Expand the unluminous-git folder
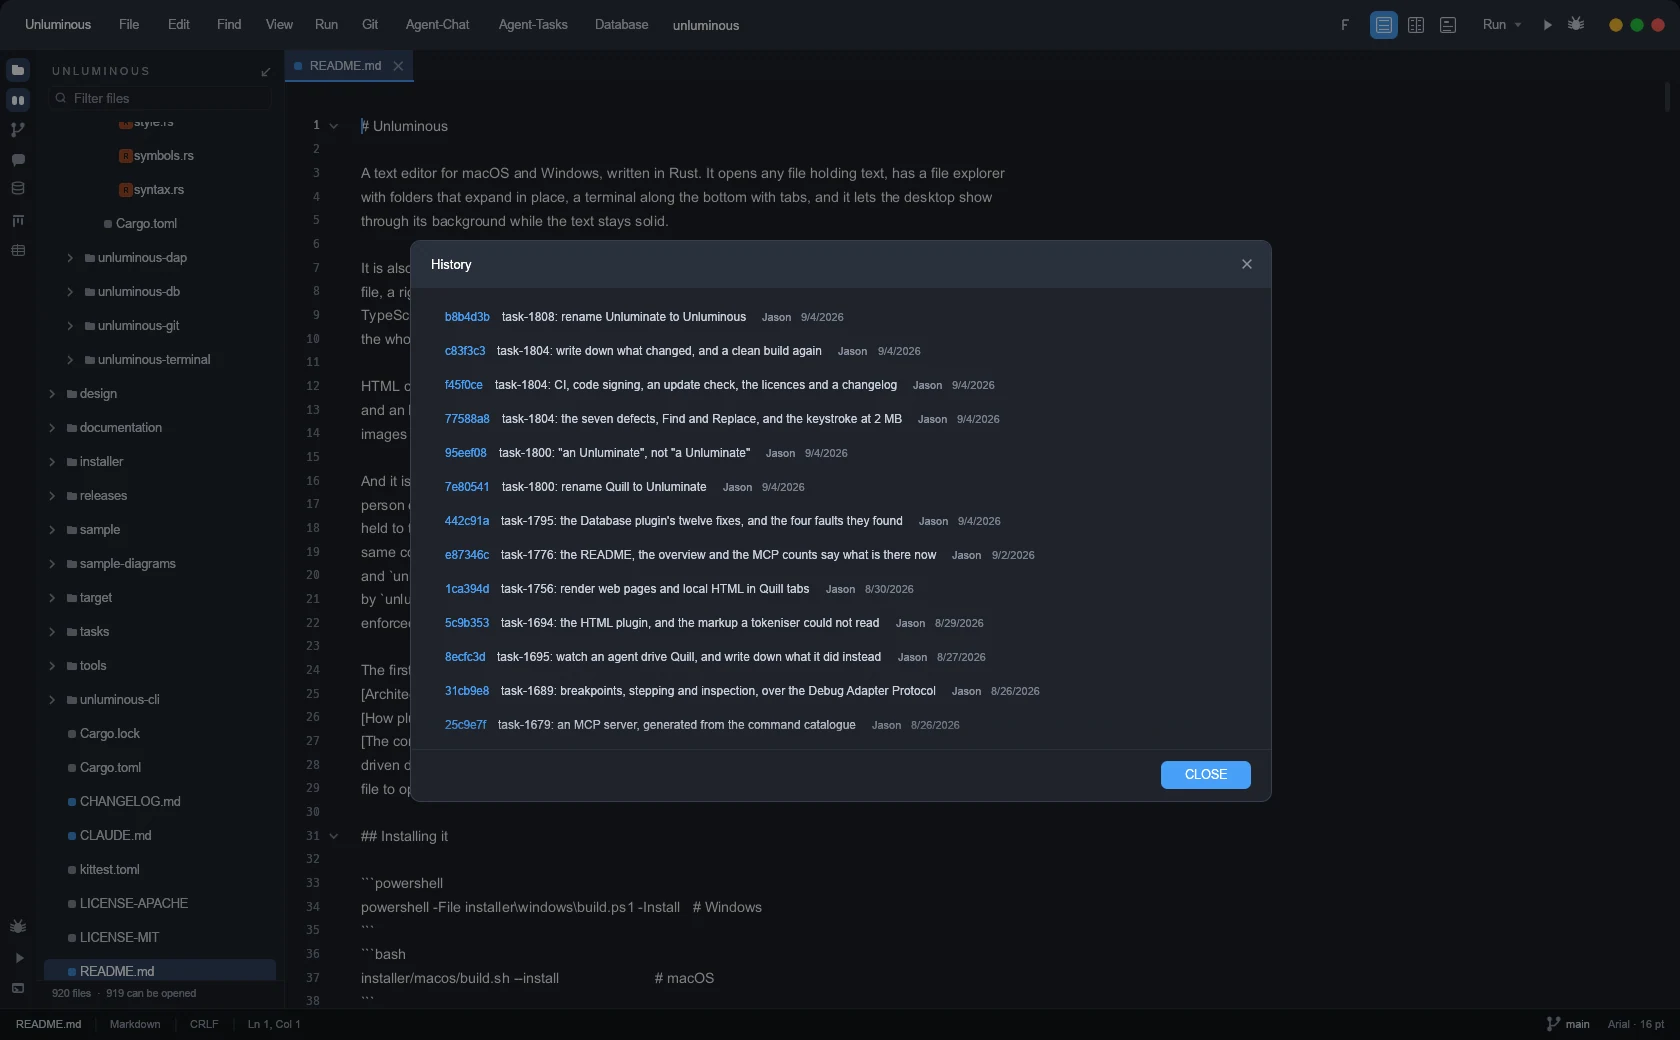 click(x=70, y=326)
